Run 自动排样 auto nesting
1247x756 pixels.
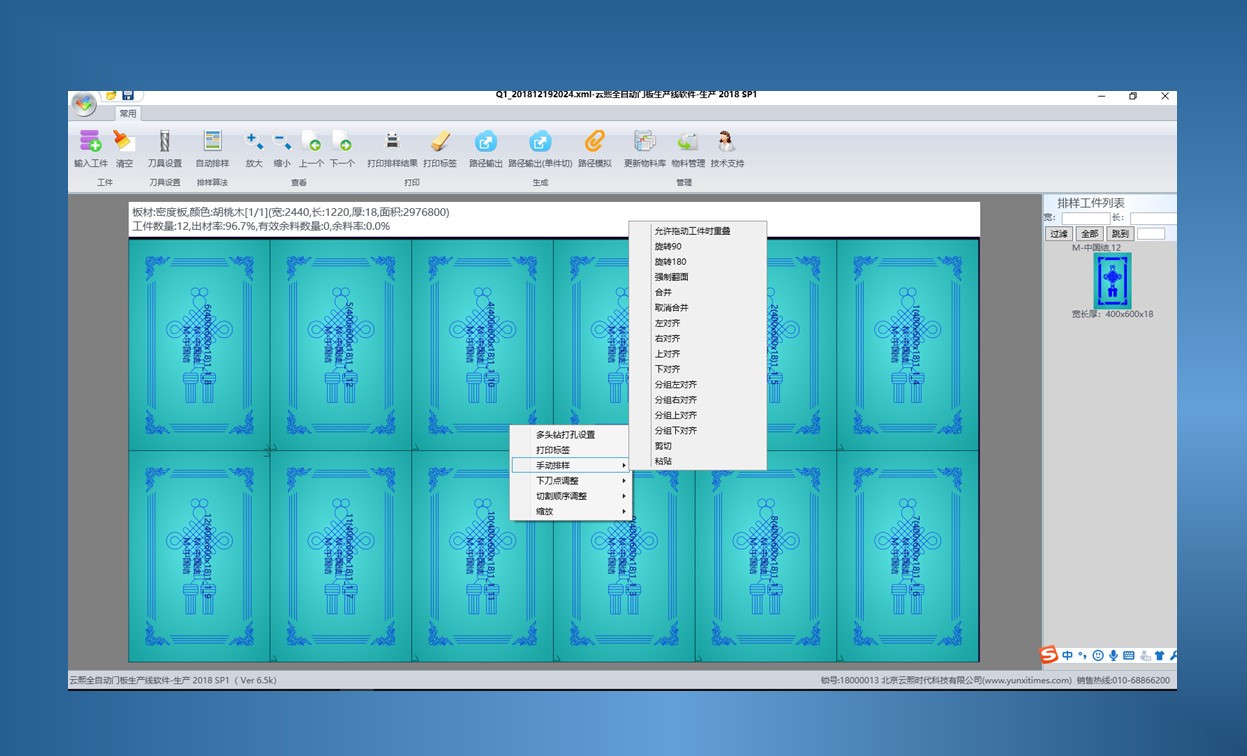[212, 142]
